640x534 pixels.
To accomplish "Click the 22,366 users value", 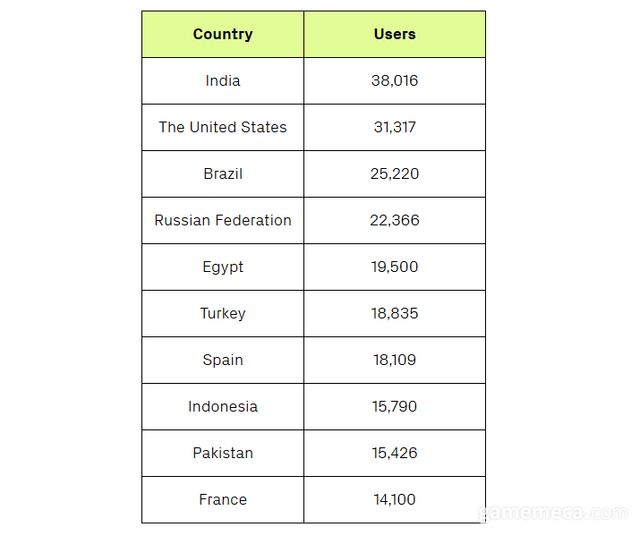I will 394,220.
